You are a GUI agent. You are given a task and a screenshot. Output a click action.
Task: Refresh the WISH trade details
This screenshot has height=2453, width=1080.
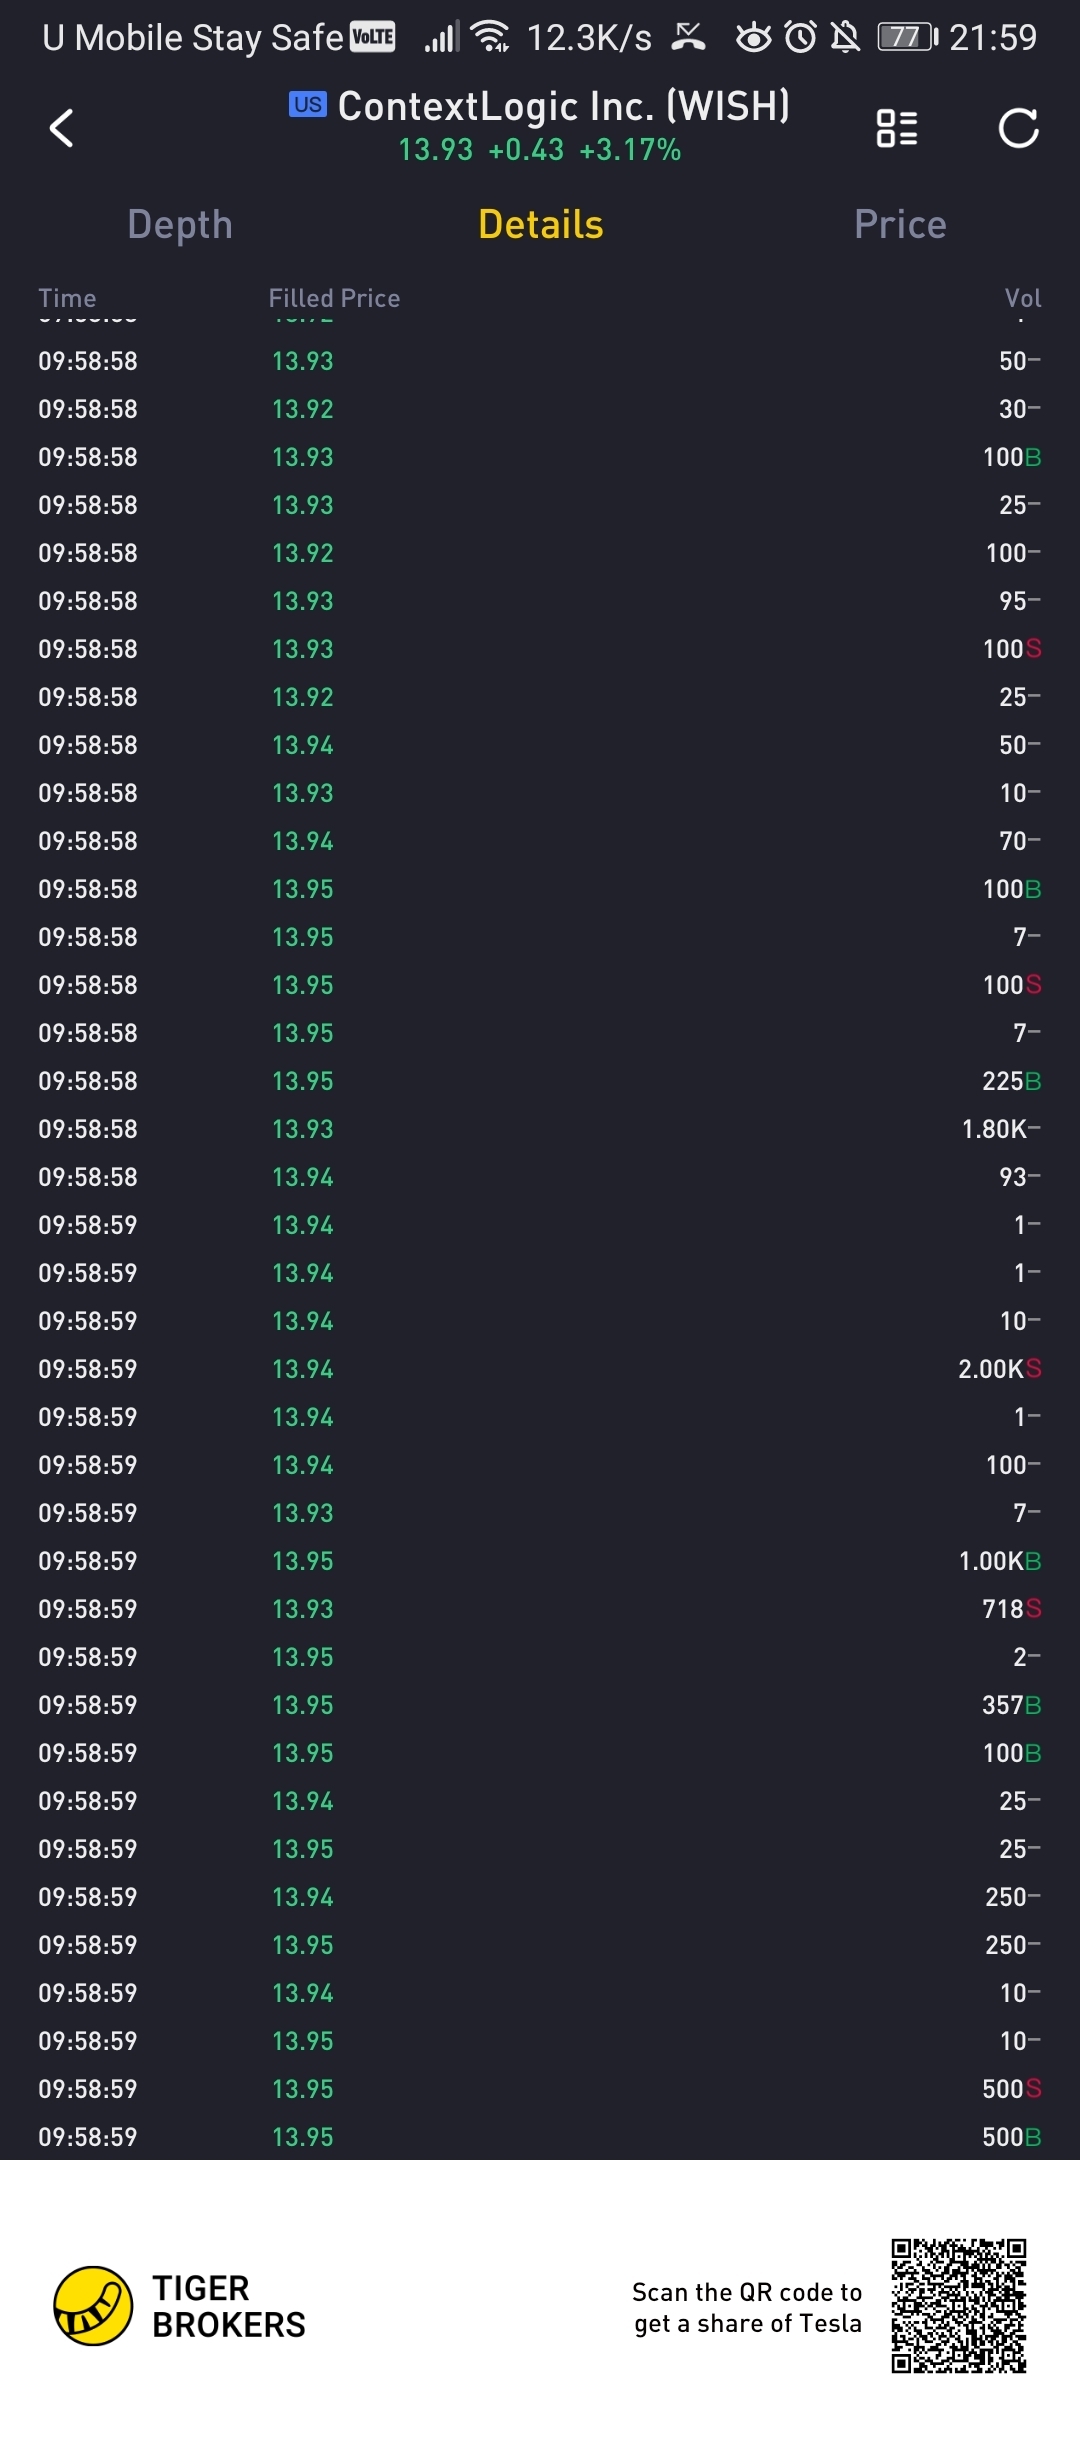point(1018,128)
